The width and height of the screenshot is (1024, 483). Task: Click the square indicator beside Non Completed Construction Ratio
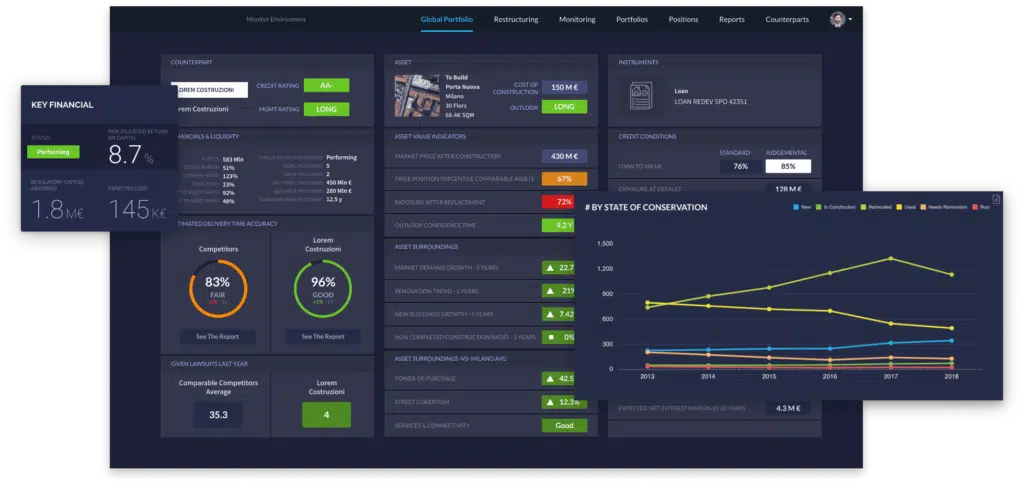(550, 337)
